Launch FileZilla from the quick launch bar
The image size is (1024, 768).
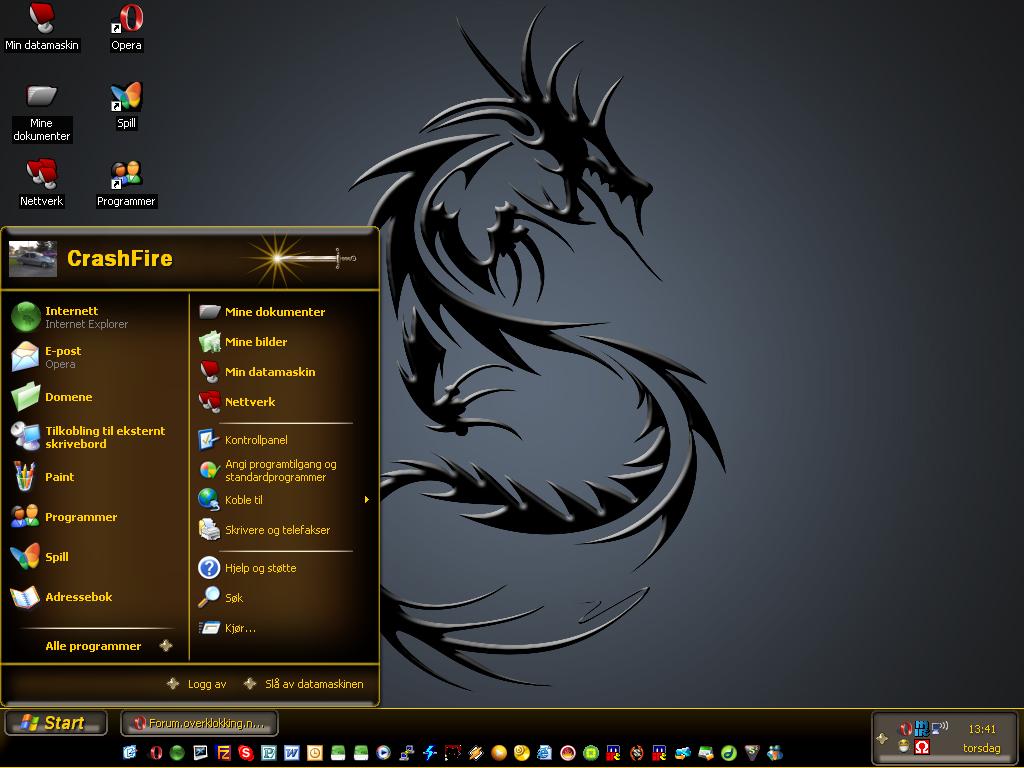coord(223,753)
